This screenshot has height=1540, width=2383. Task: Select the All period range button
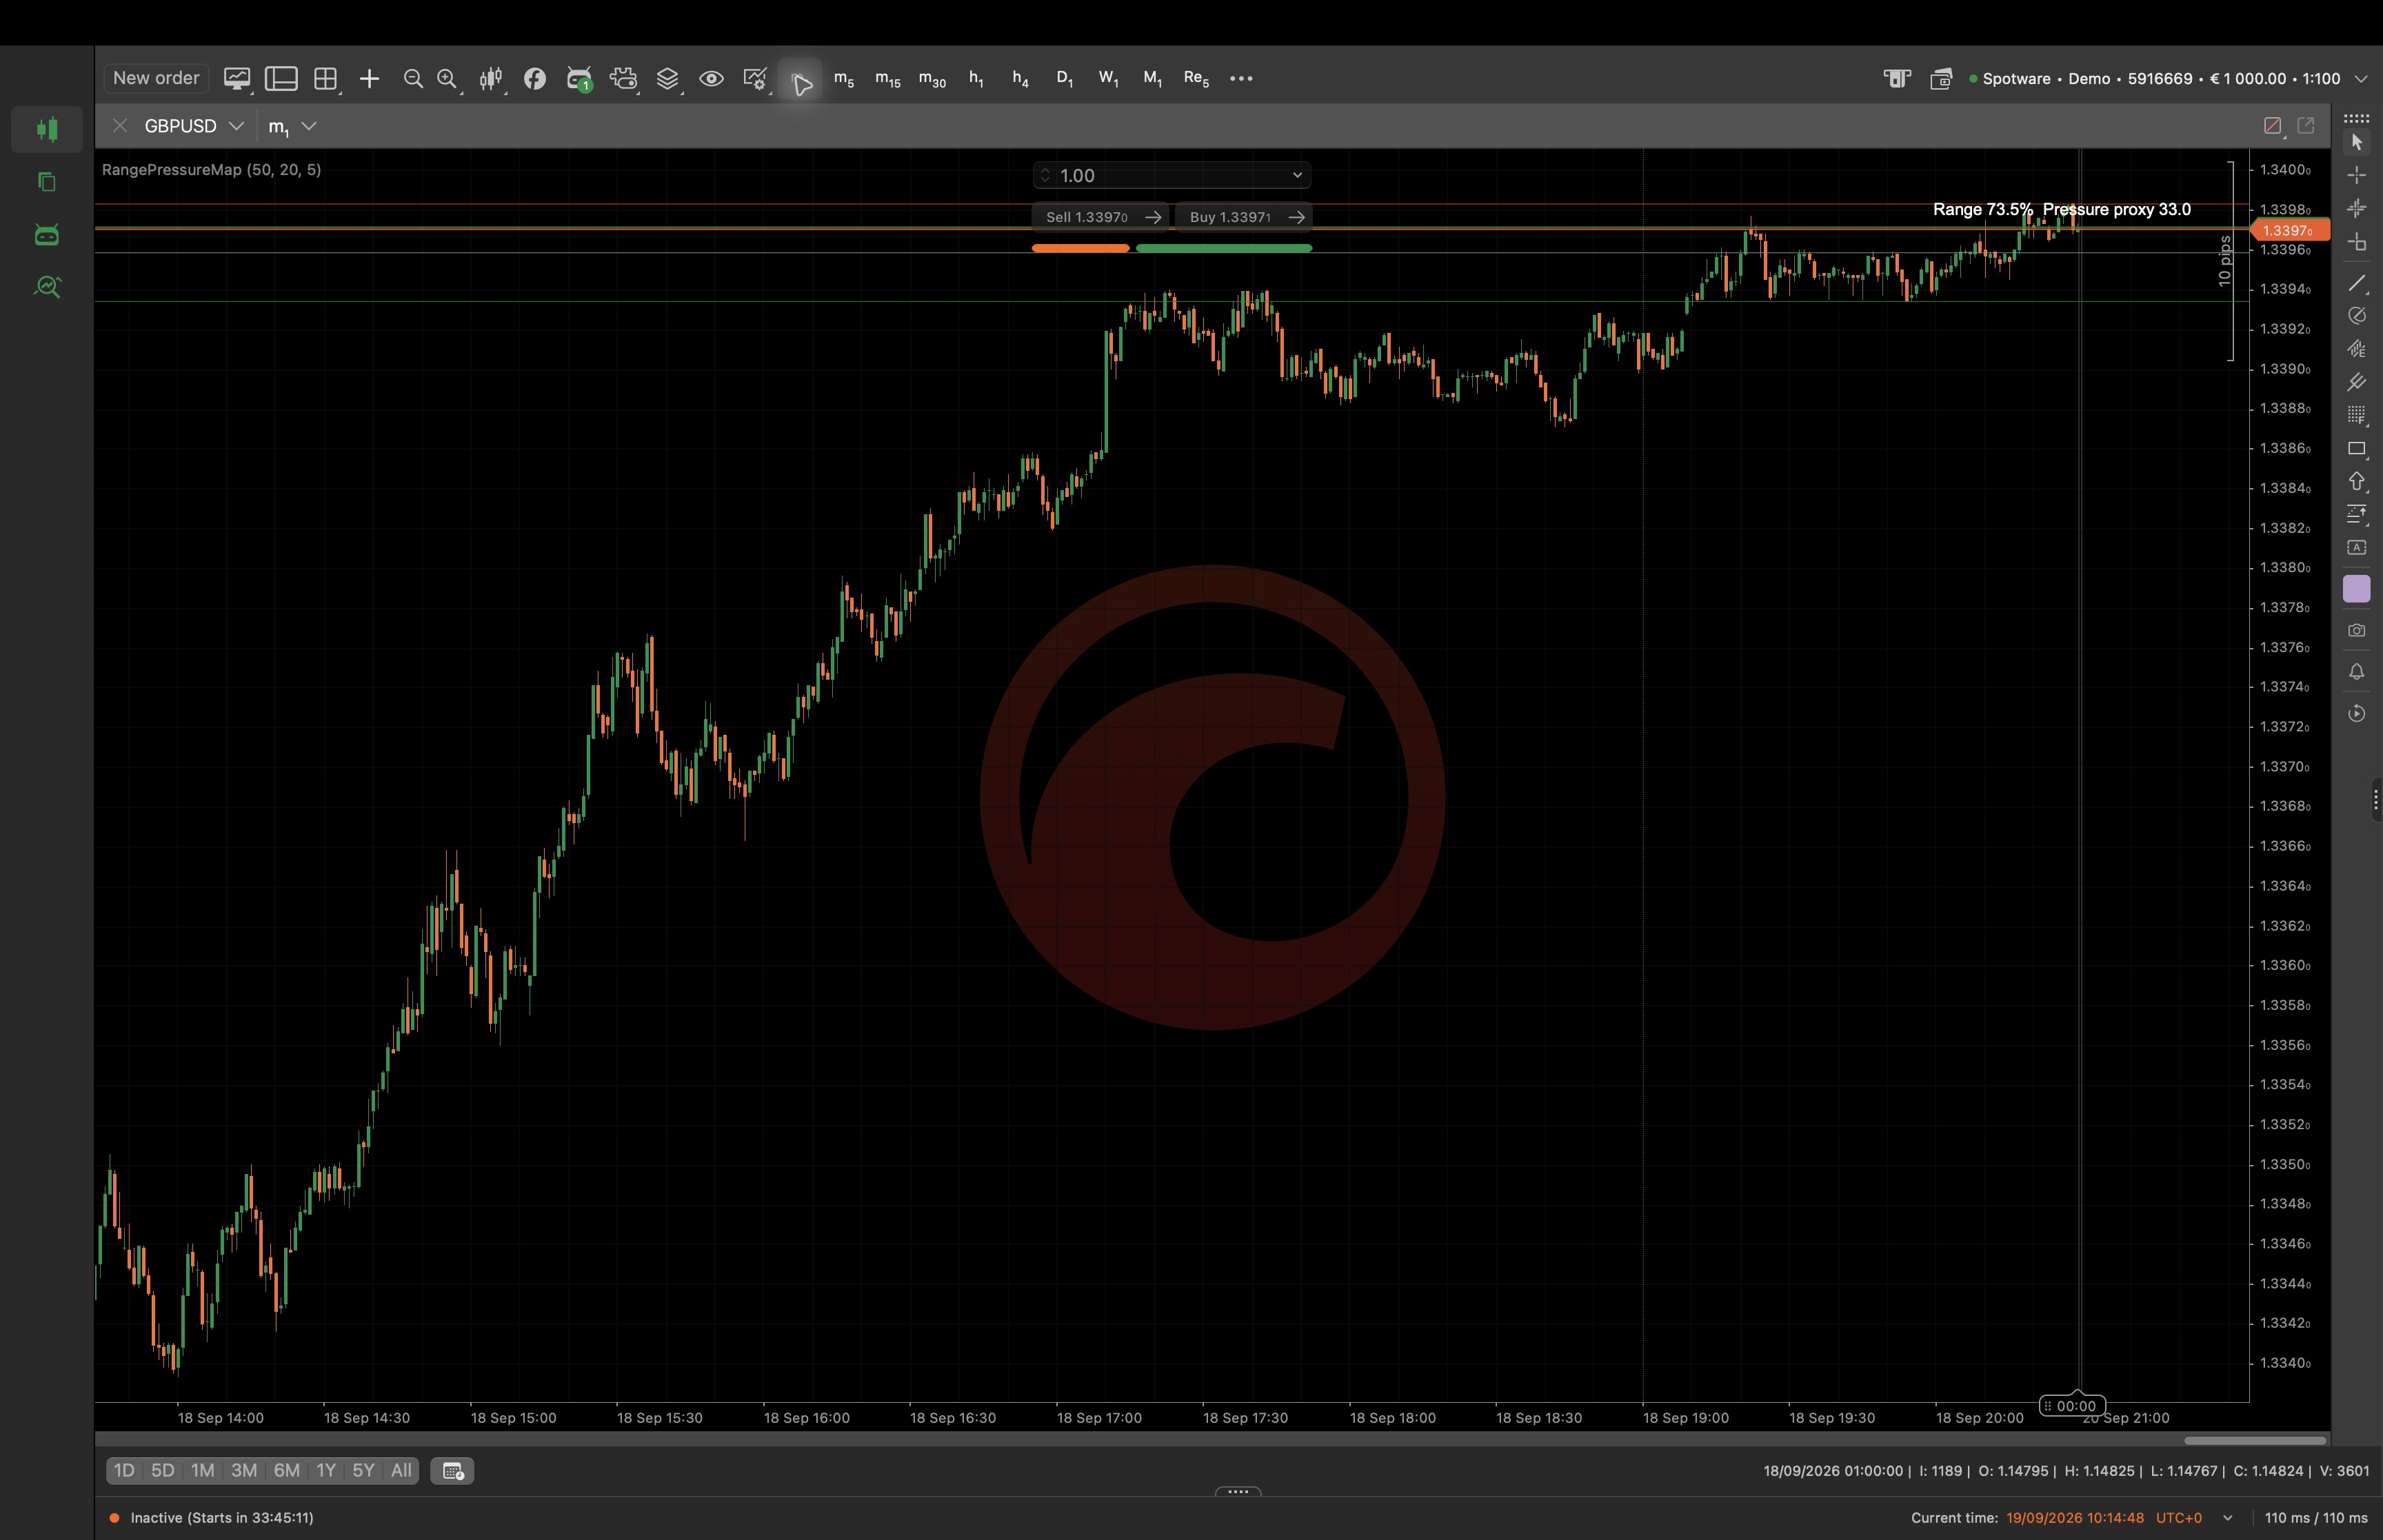(401, 1470)
